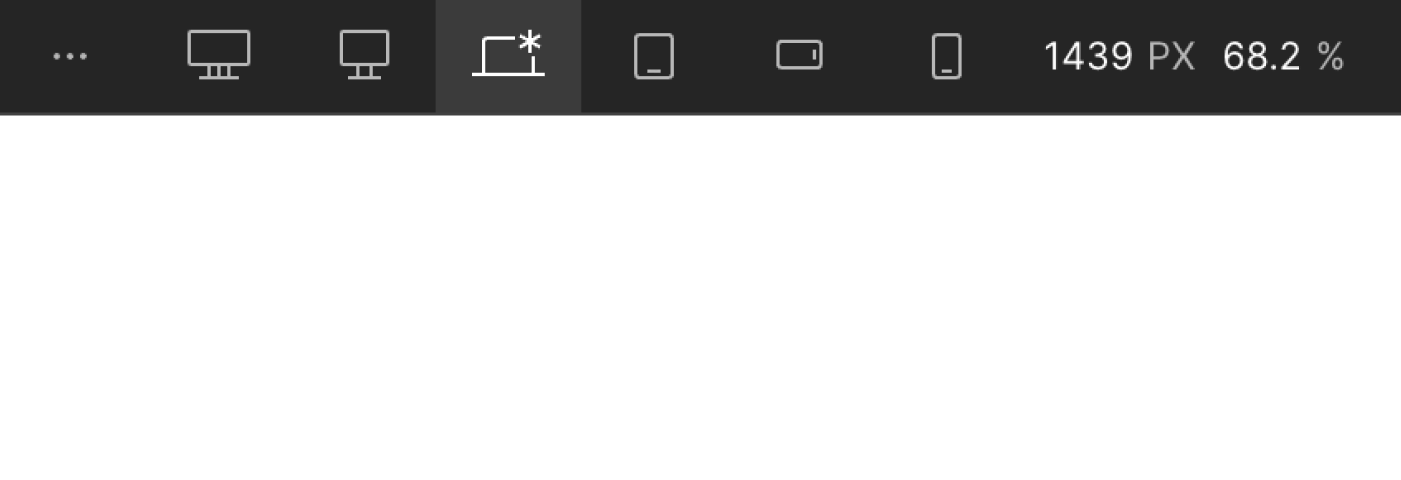Switch to the tablet breakpoint
The image size is (1401, 480).
(654, 56)
